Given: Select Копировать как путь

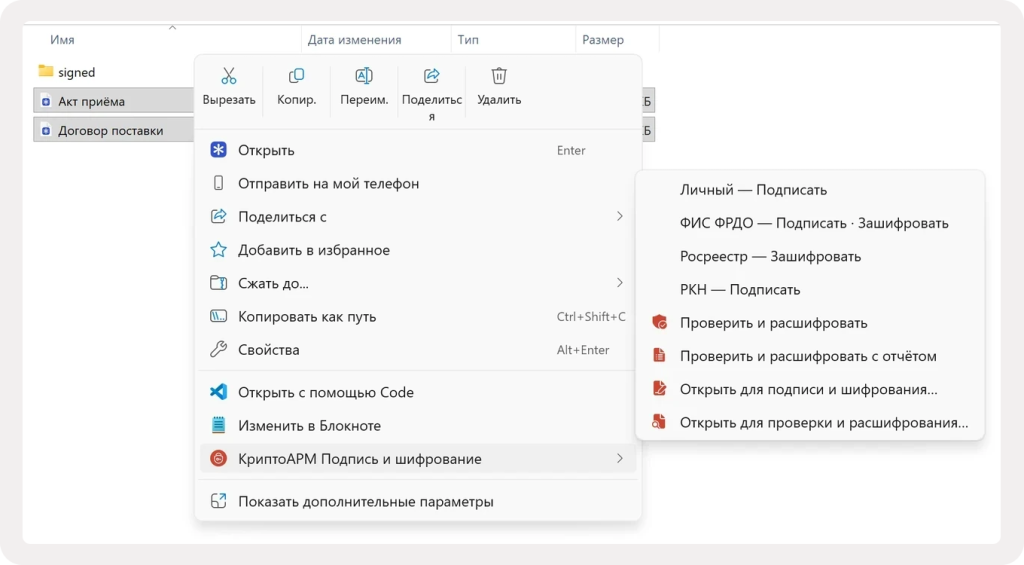Looking at the screenshot, I should (x=418, y=316).
